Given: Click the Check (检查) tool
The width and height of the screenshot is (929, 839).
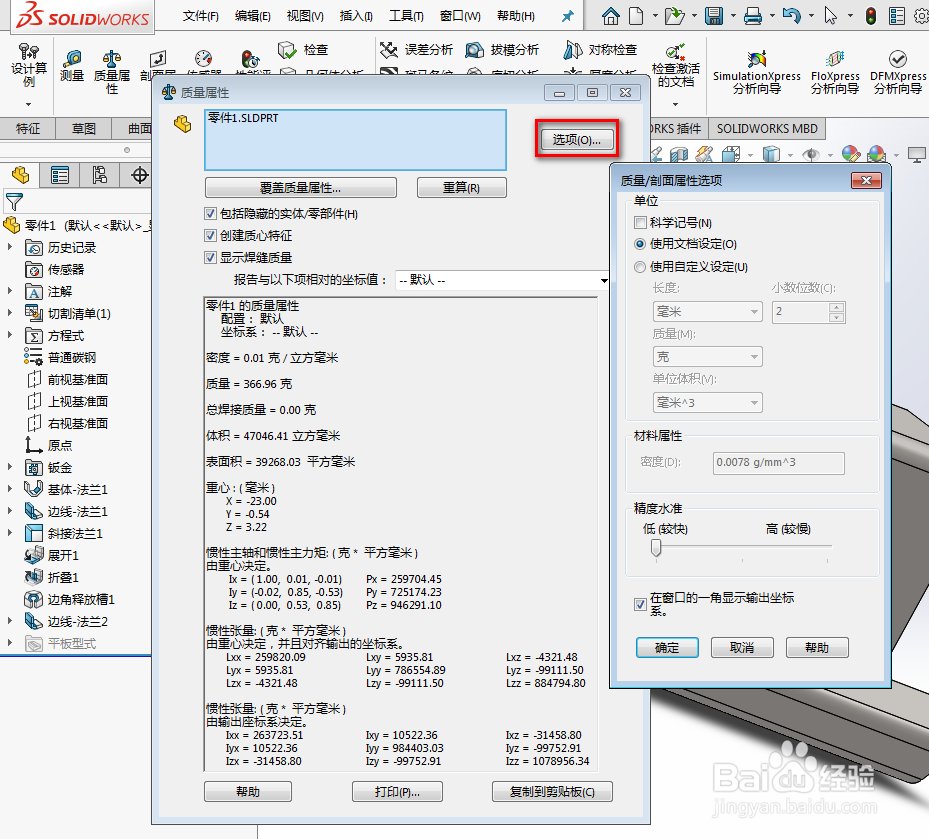Looking at the screenshot, I should (303, 50).
